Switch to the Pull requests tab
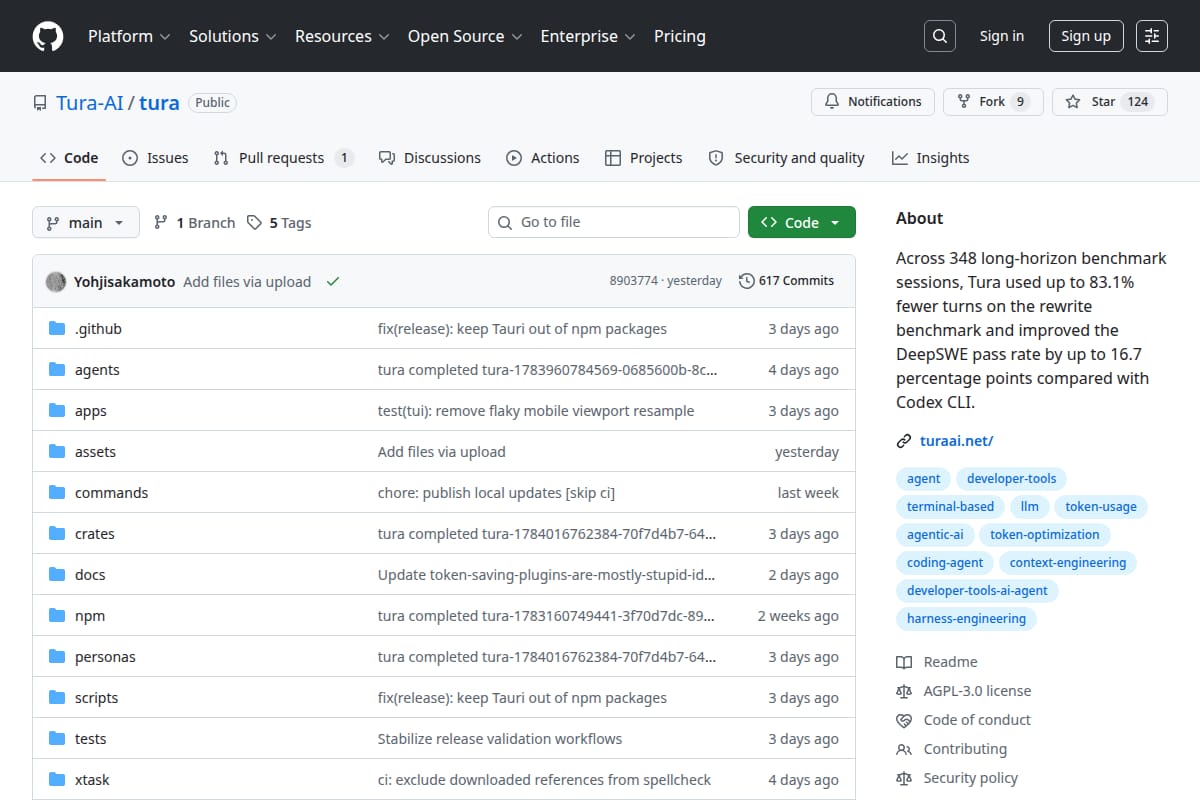1200x800 pixels. point(283,158)
